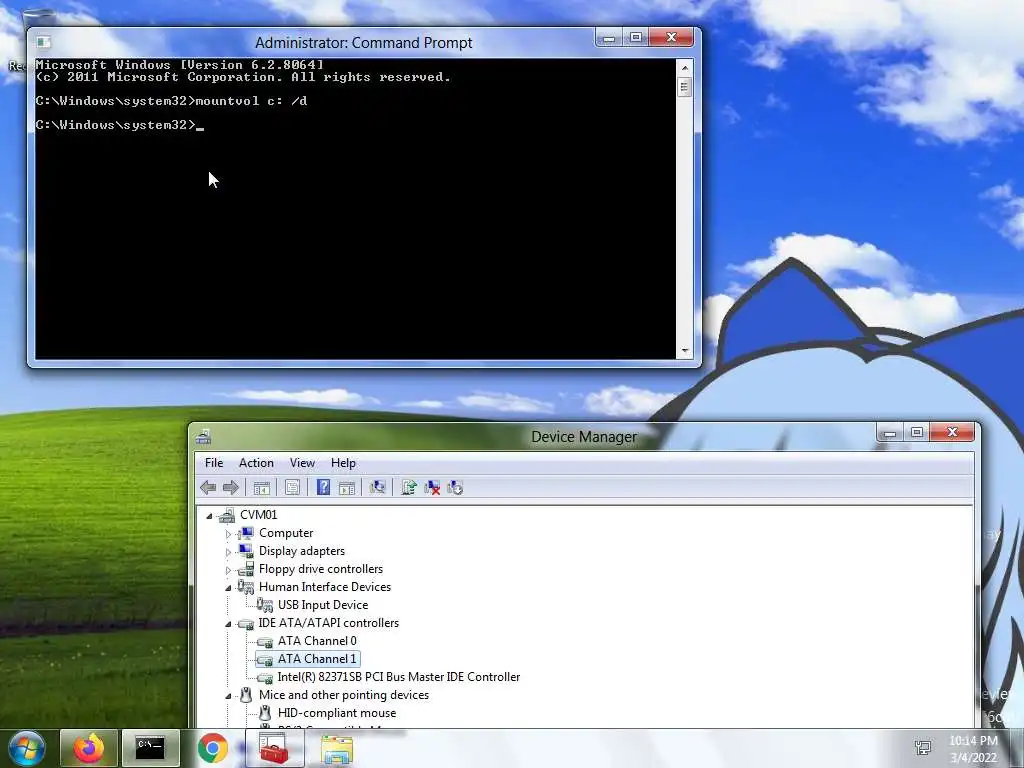Toggle the Show/Hide Action Pane toolbar icon
Viewport: 1024px width, 768px height.
[347, 488]
